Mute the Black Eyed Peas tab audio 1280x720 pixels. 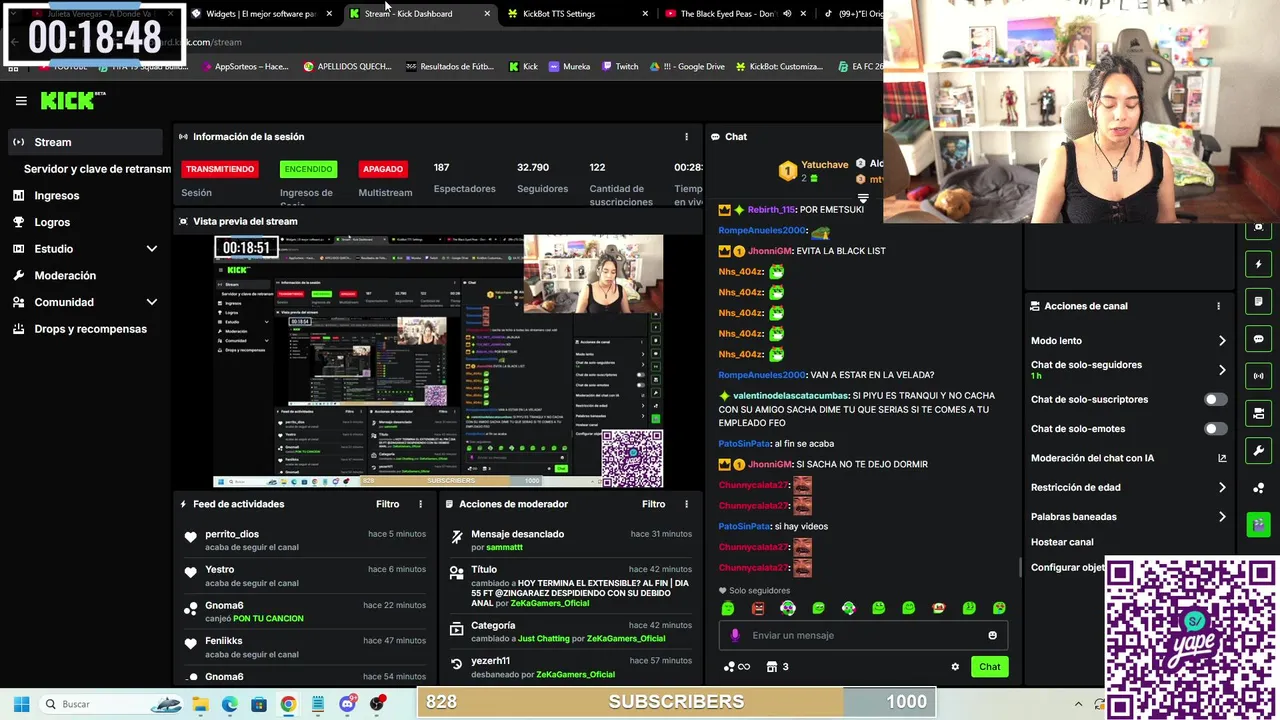(x=787, y=14)
